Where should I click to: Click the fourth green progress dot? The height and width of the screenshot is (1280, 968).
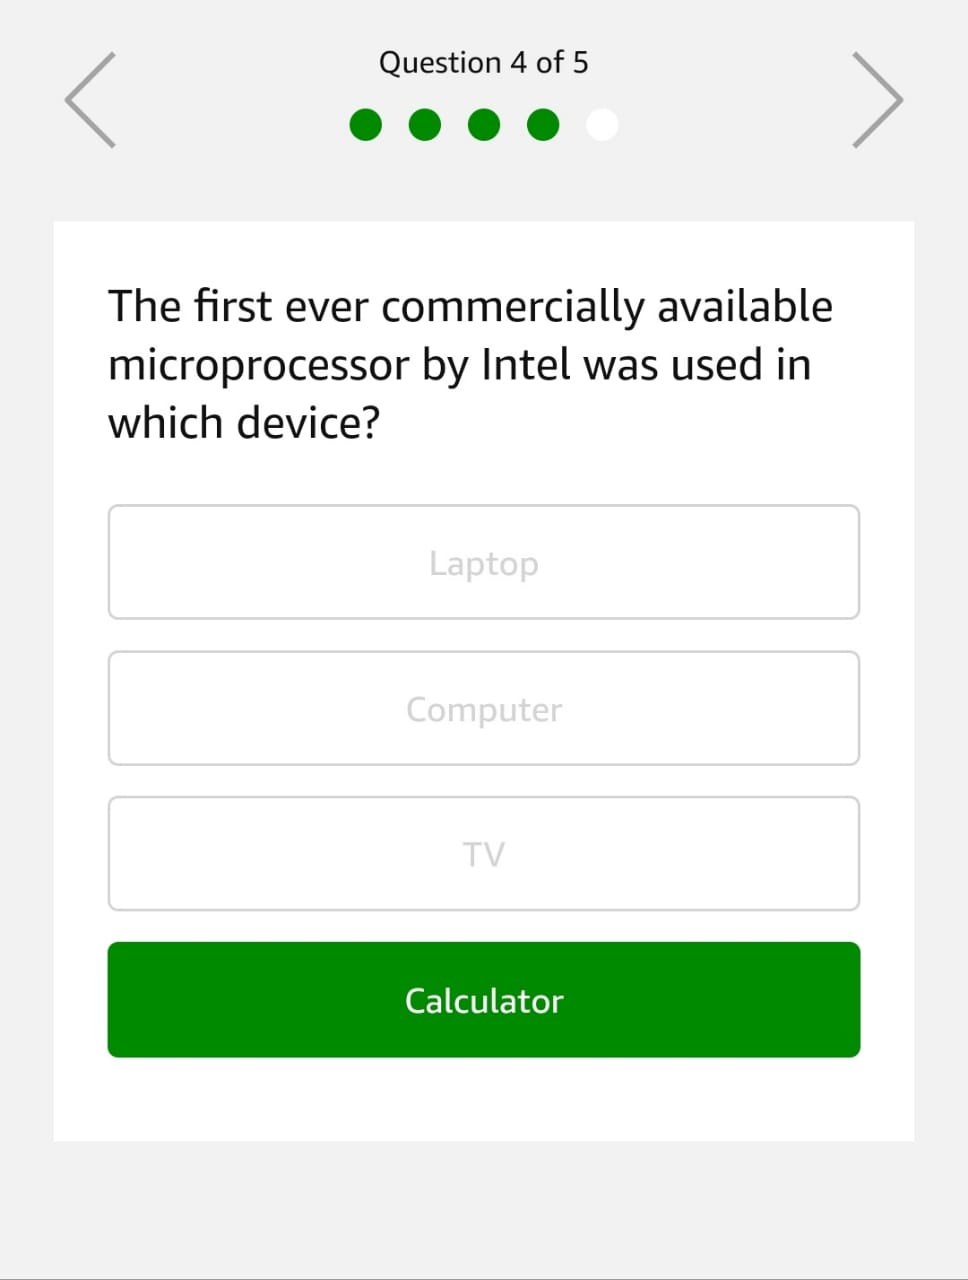point(543,124)
